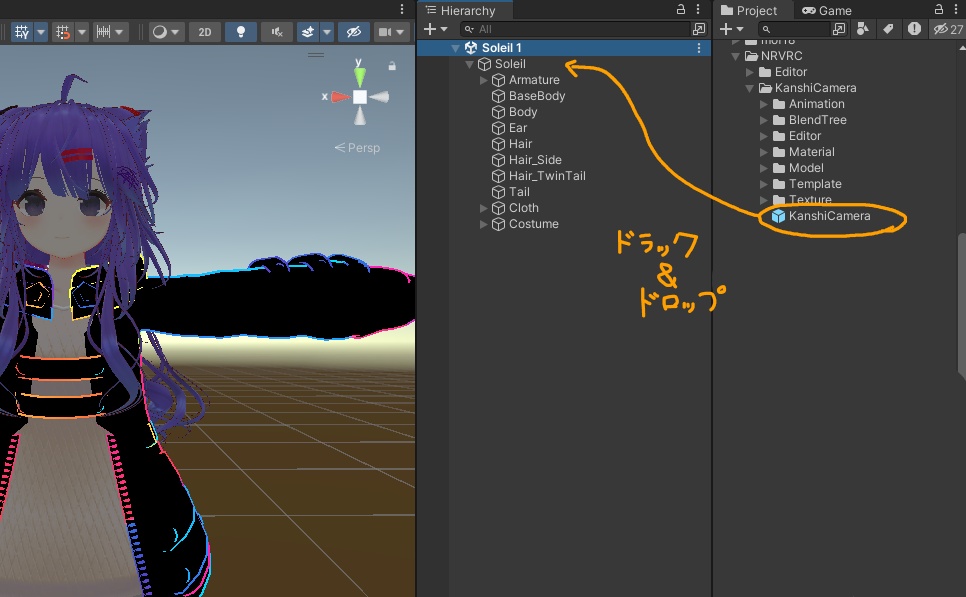Open the scene effects dropdown arrow

click(x=327, y=32)
